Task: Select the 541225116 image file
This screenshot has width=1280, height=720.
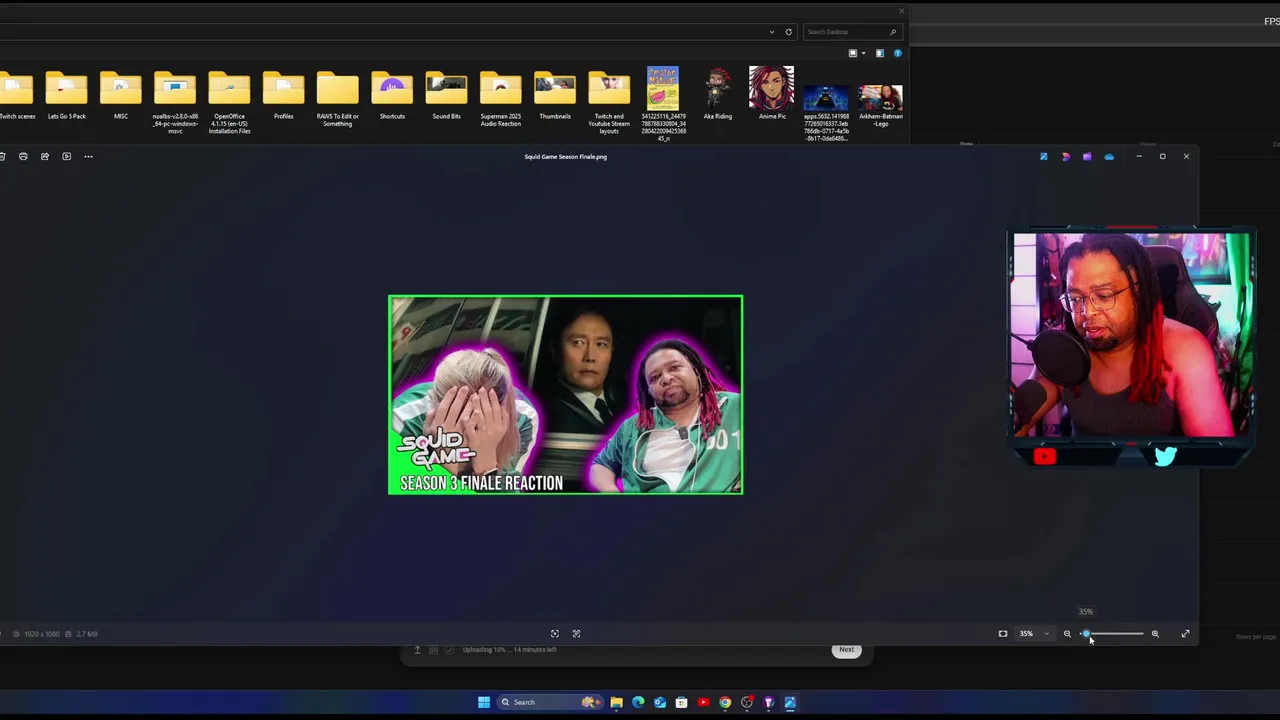Action: coord(663,104)
